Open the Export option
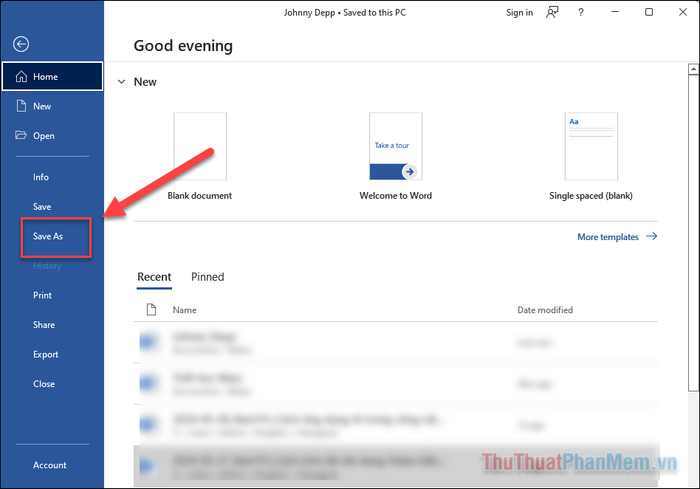 pos(46,354)
